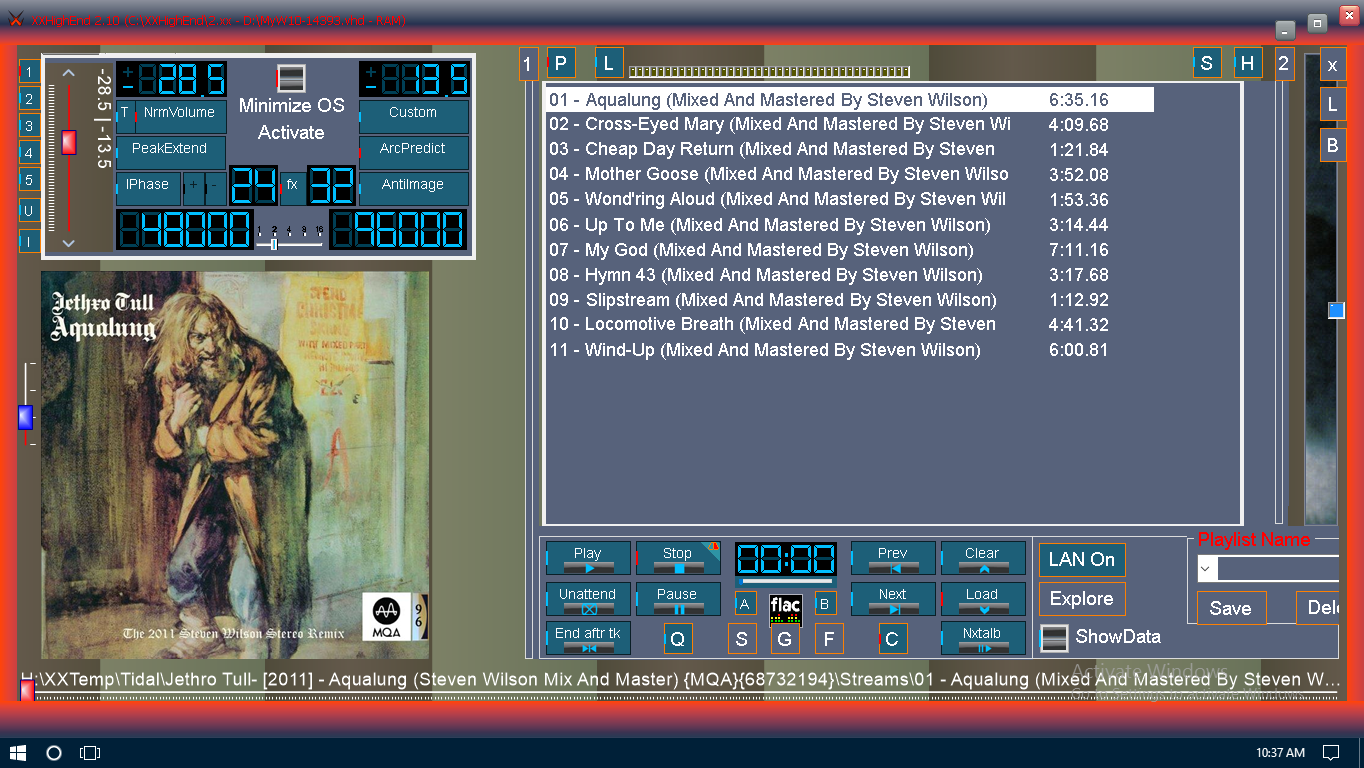Clear the playlist with Clear
1364x768 pixels.
(x=982, y=558)
